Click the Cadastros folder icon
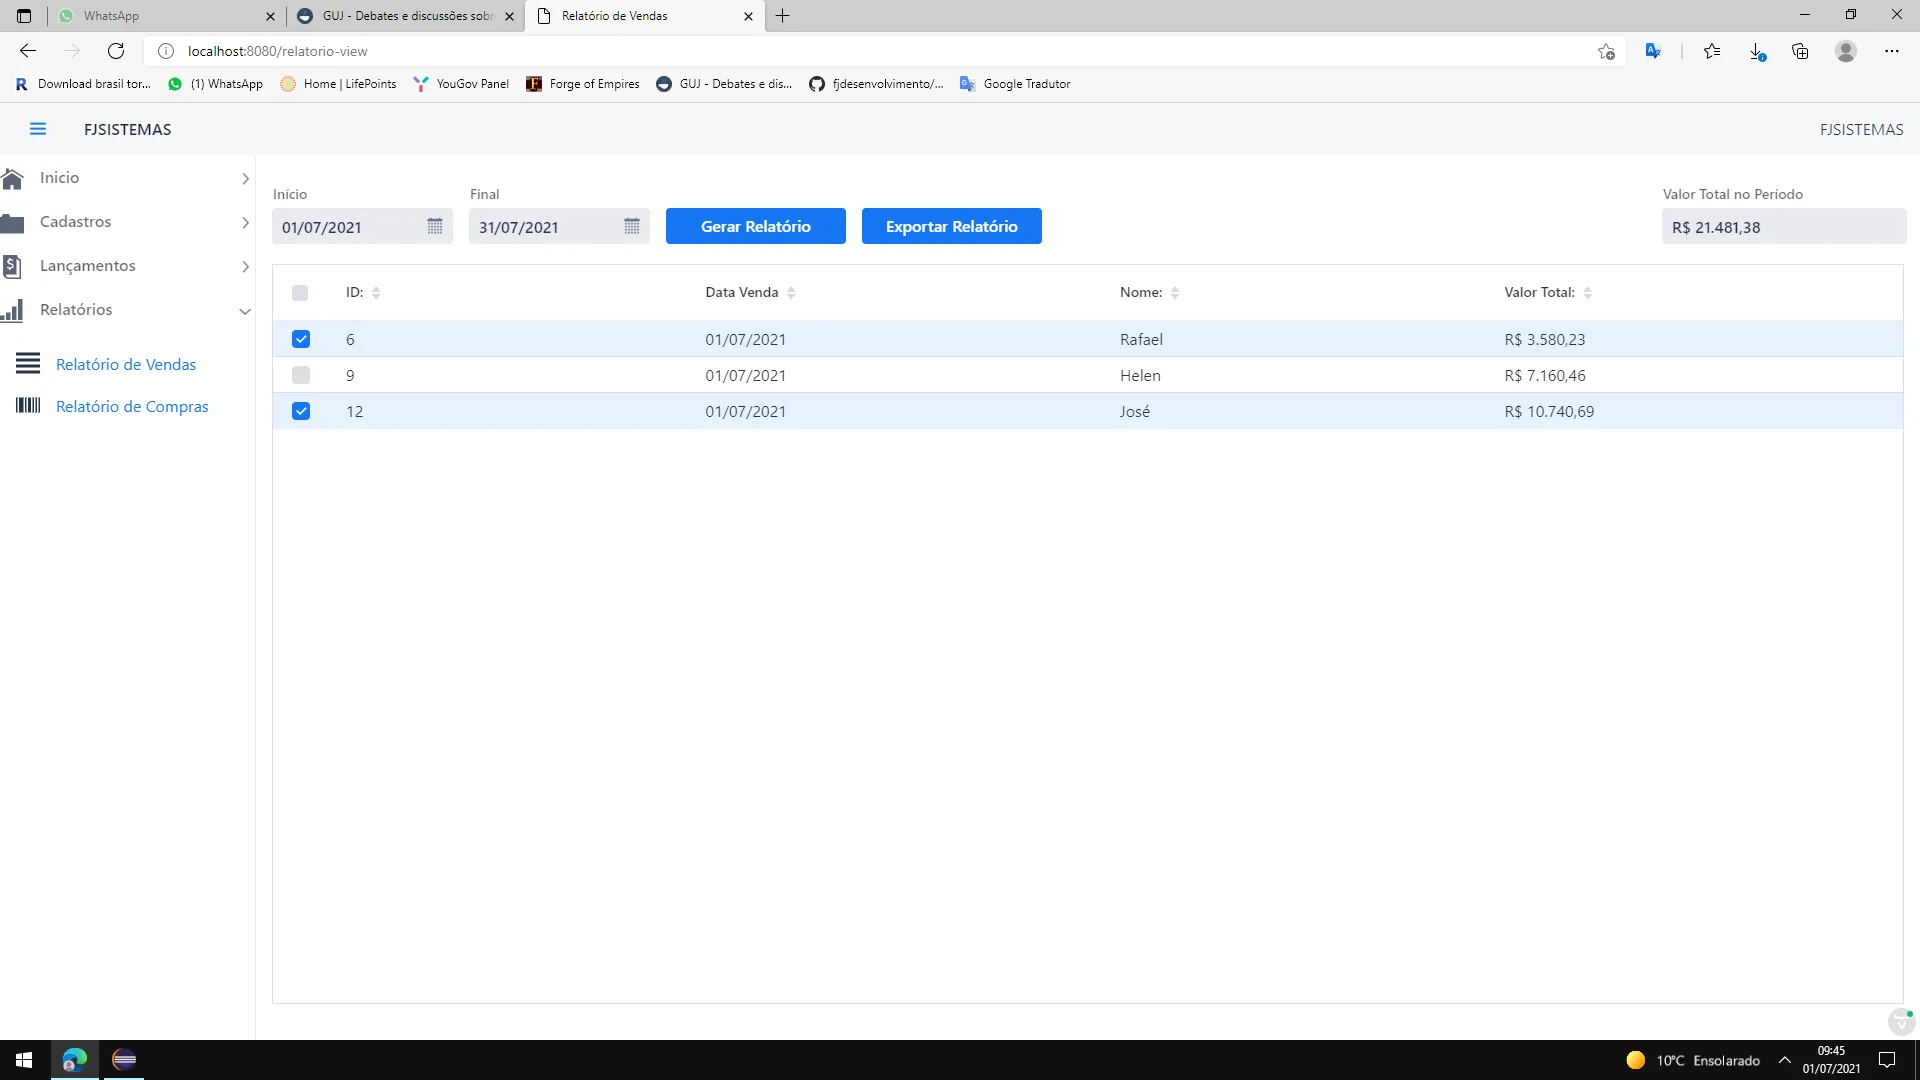Screen dimensions: 1920x1080 click(x=13, y=222)
